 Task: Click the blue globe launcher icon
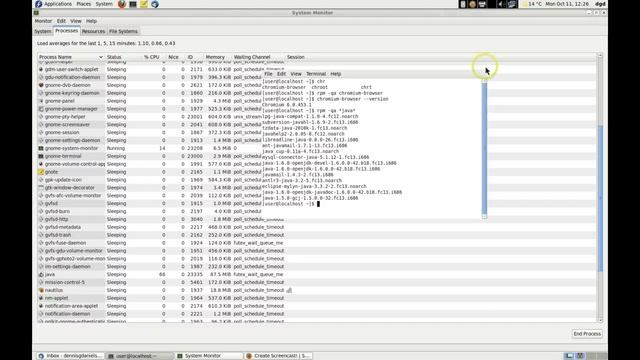[x=155, y=4]
